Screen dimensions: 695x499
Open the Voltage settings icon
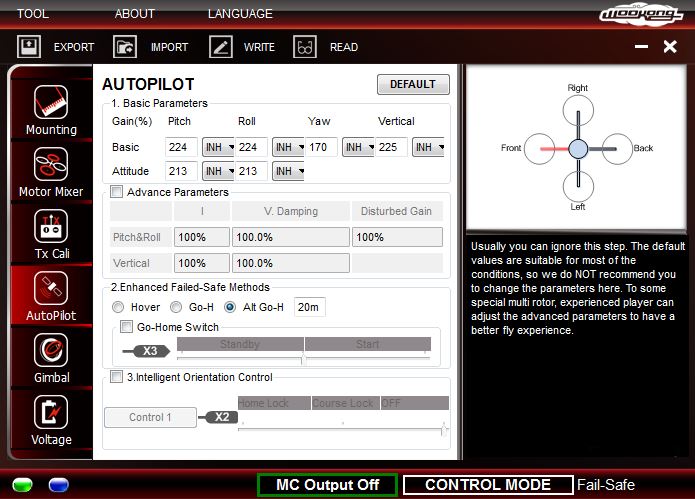point(51,412)
